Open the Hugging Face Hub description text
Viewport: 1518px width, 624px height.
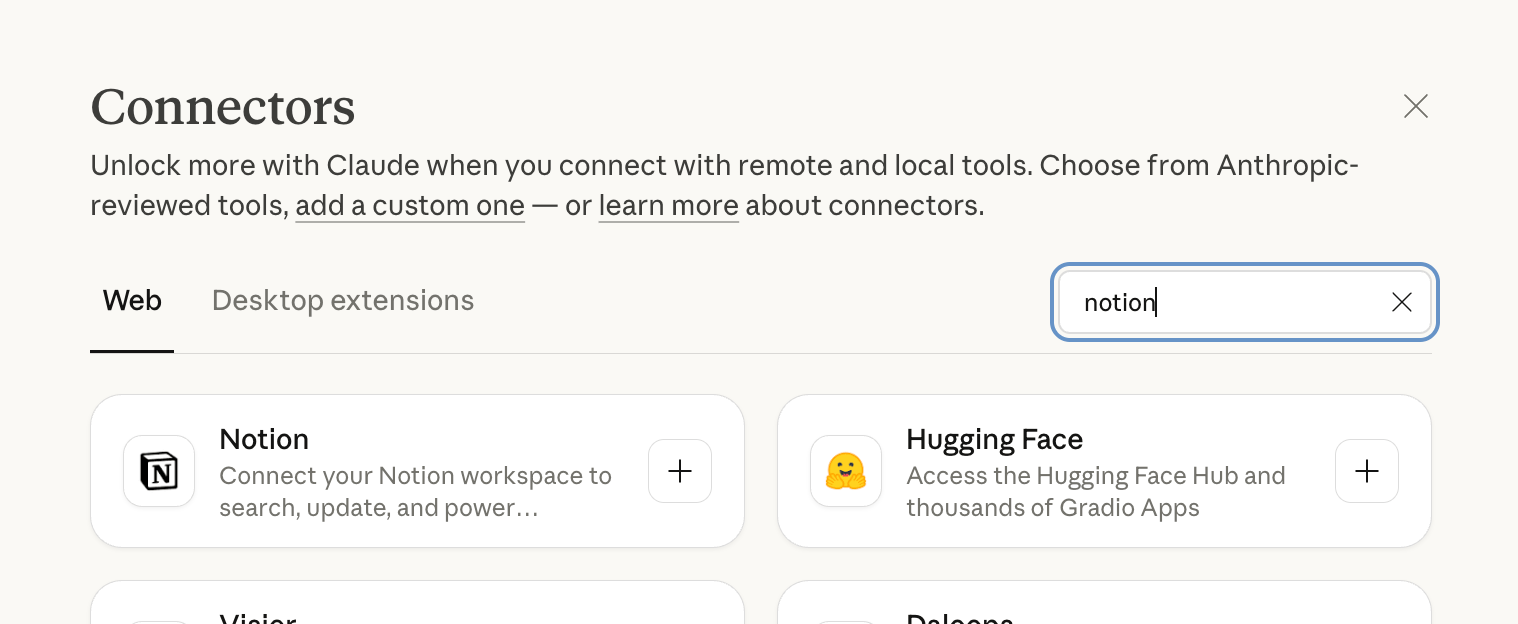click(1096, 491)
